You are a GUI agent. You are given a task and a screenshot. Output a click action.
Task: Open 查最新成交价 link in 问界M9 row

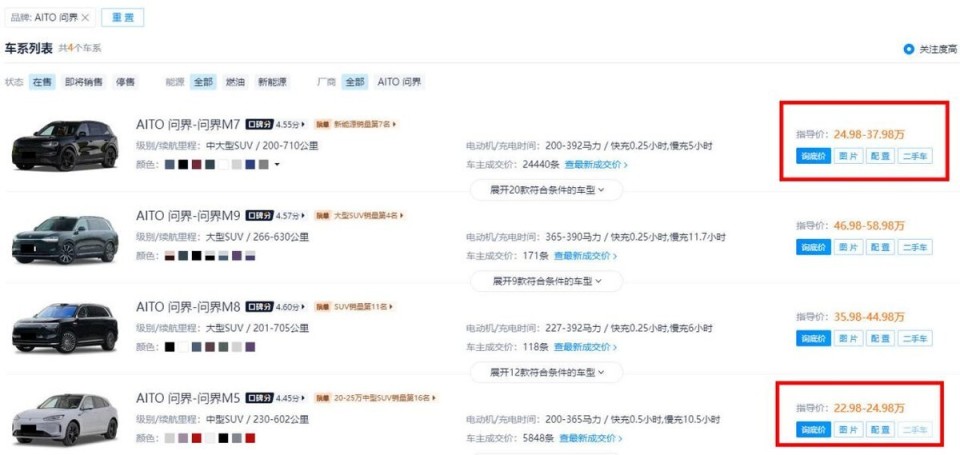click(x=585, y=255)
